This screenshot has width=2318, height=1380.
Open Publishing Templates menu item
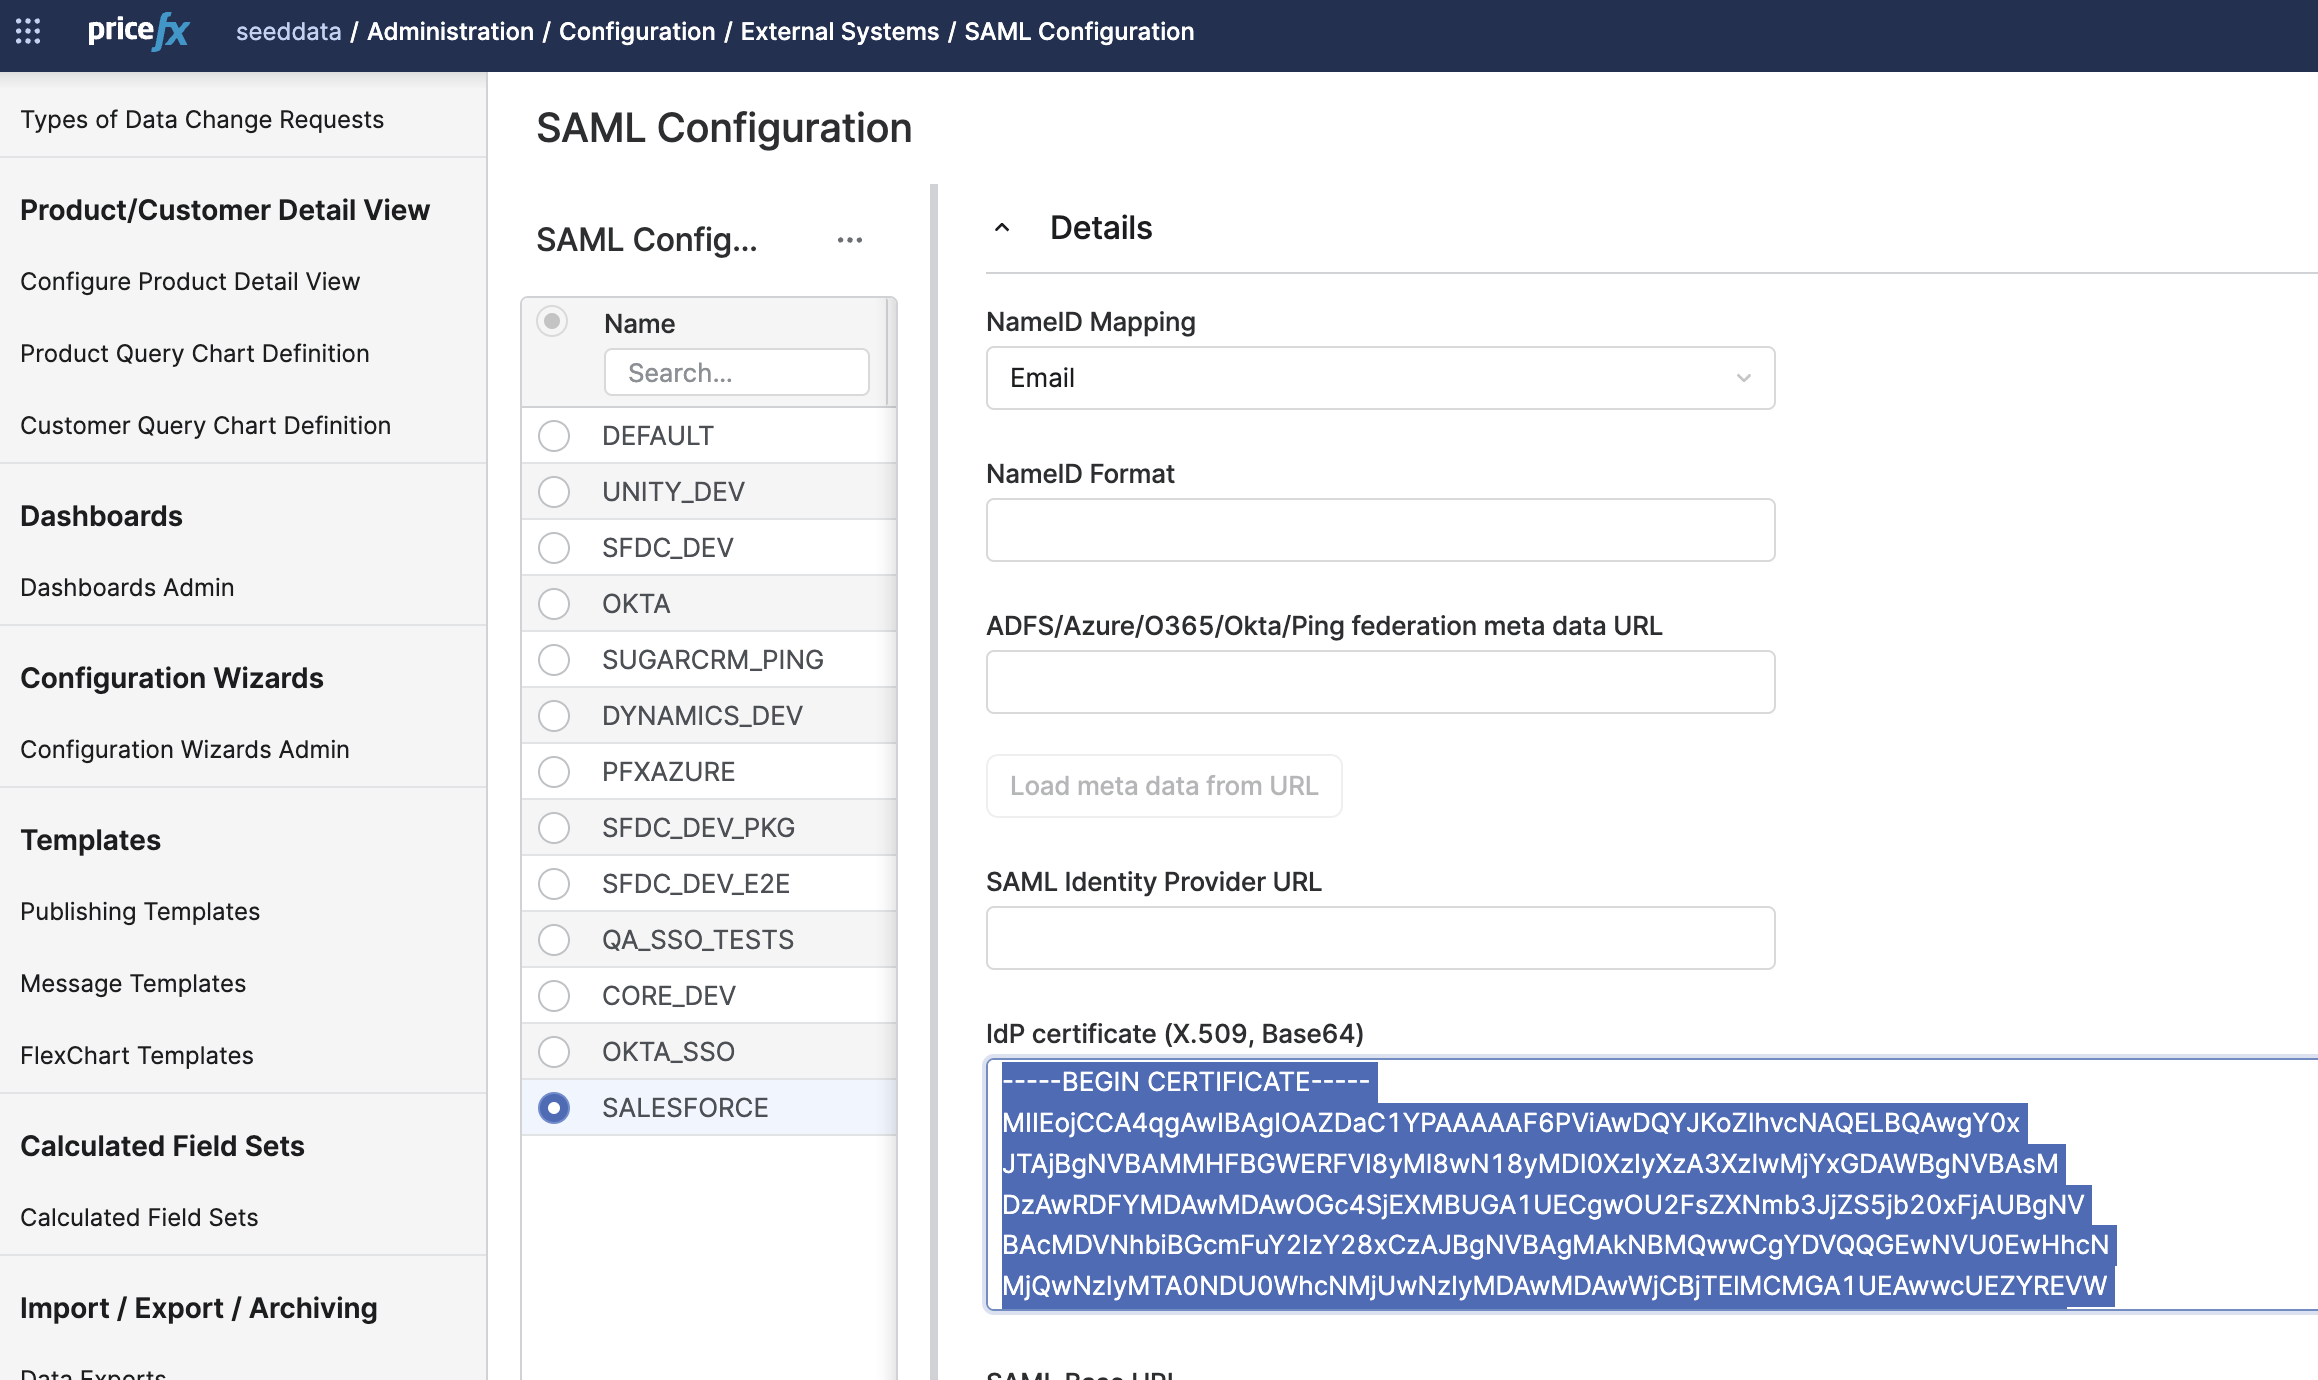(x=140, y=911)
